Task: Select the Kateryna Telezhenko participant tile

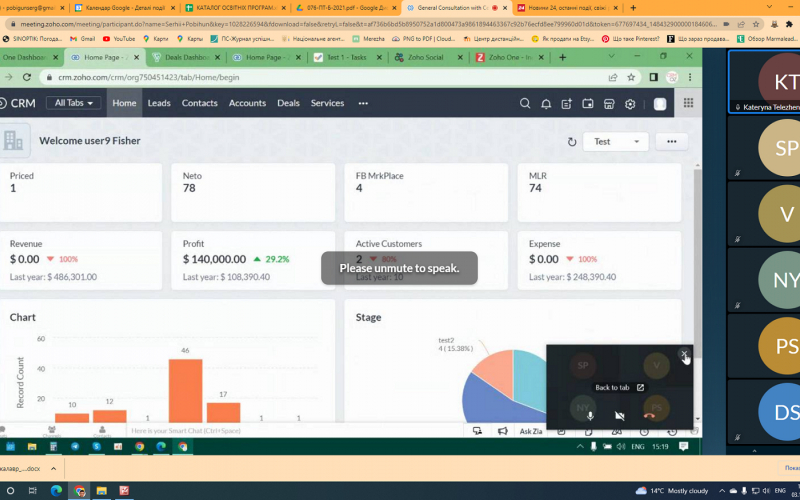Action: point(764,82)
